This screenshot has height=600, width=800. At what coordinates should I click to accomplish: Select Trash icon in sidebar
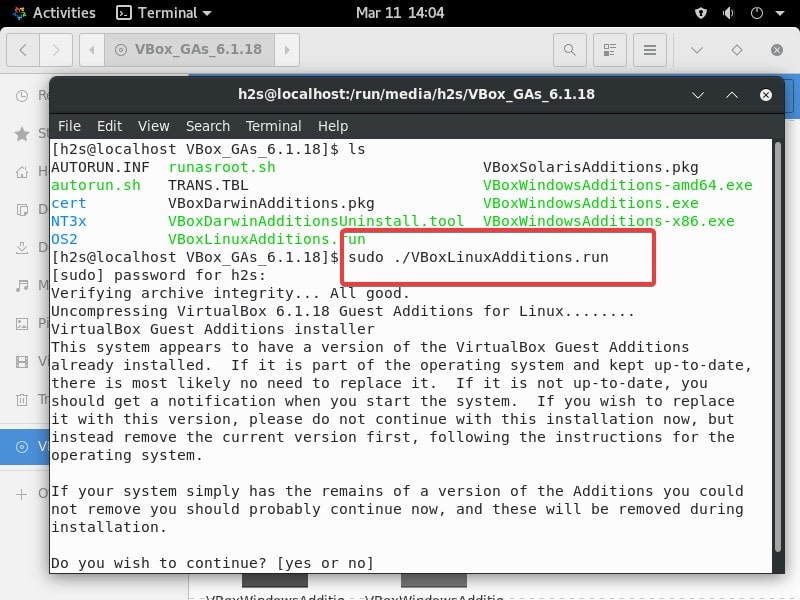coord(22,399)
